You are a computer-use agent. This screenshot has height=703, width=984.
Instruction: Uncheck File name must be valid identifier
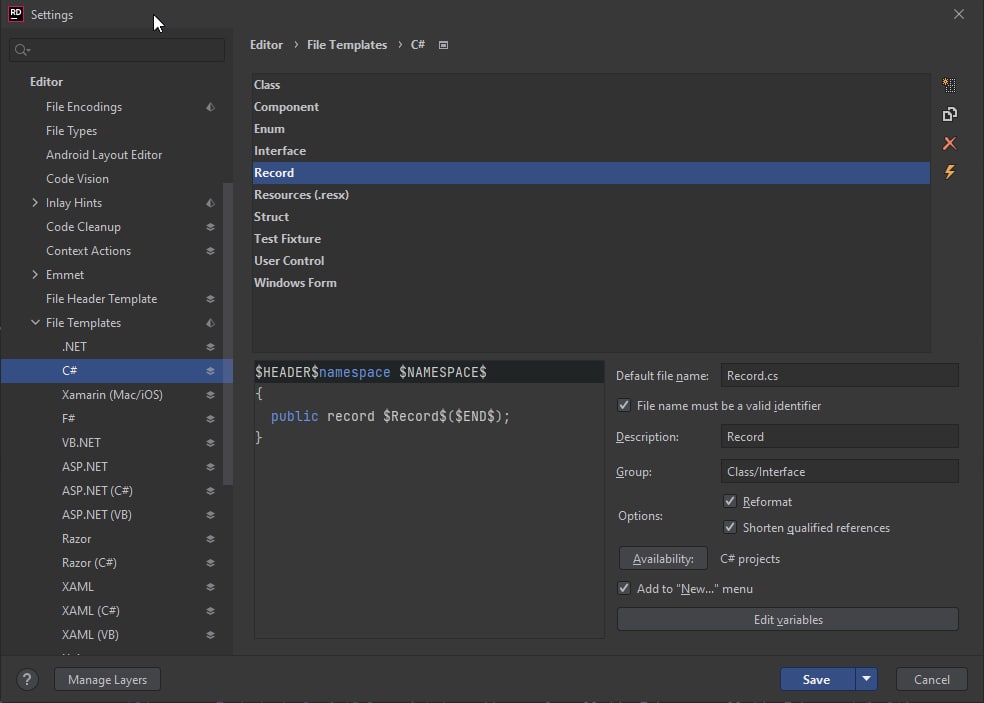624,406
